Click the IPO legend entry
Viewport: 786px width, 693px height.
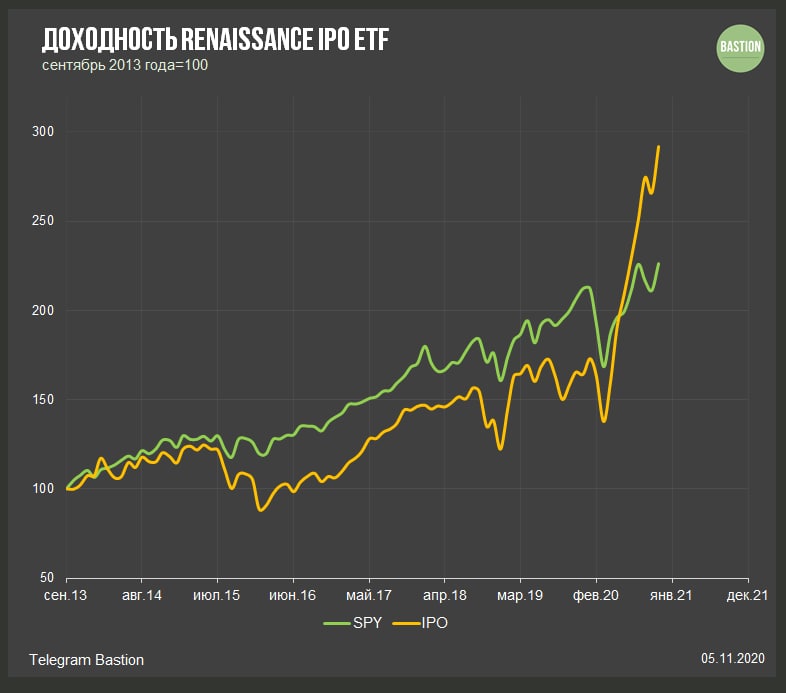click(x=420, y=623)
